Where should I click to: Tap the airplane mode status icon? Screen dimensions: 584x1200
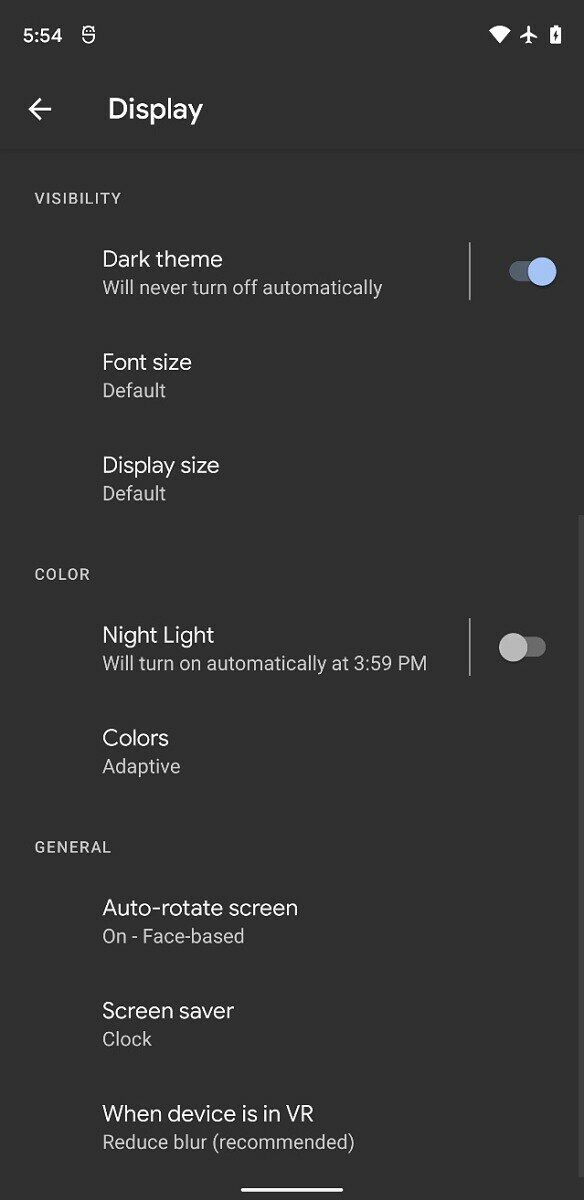[529, 35]
